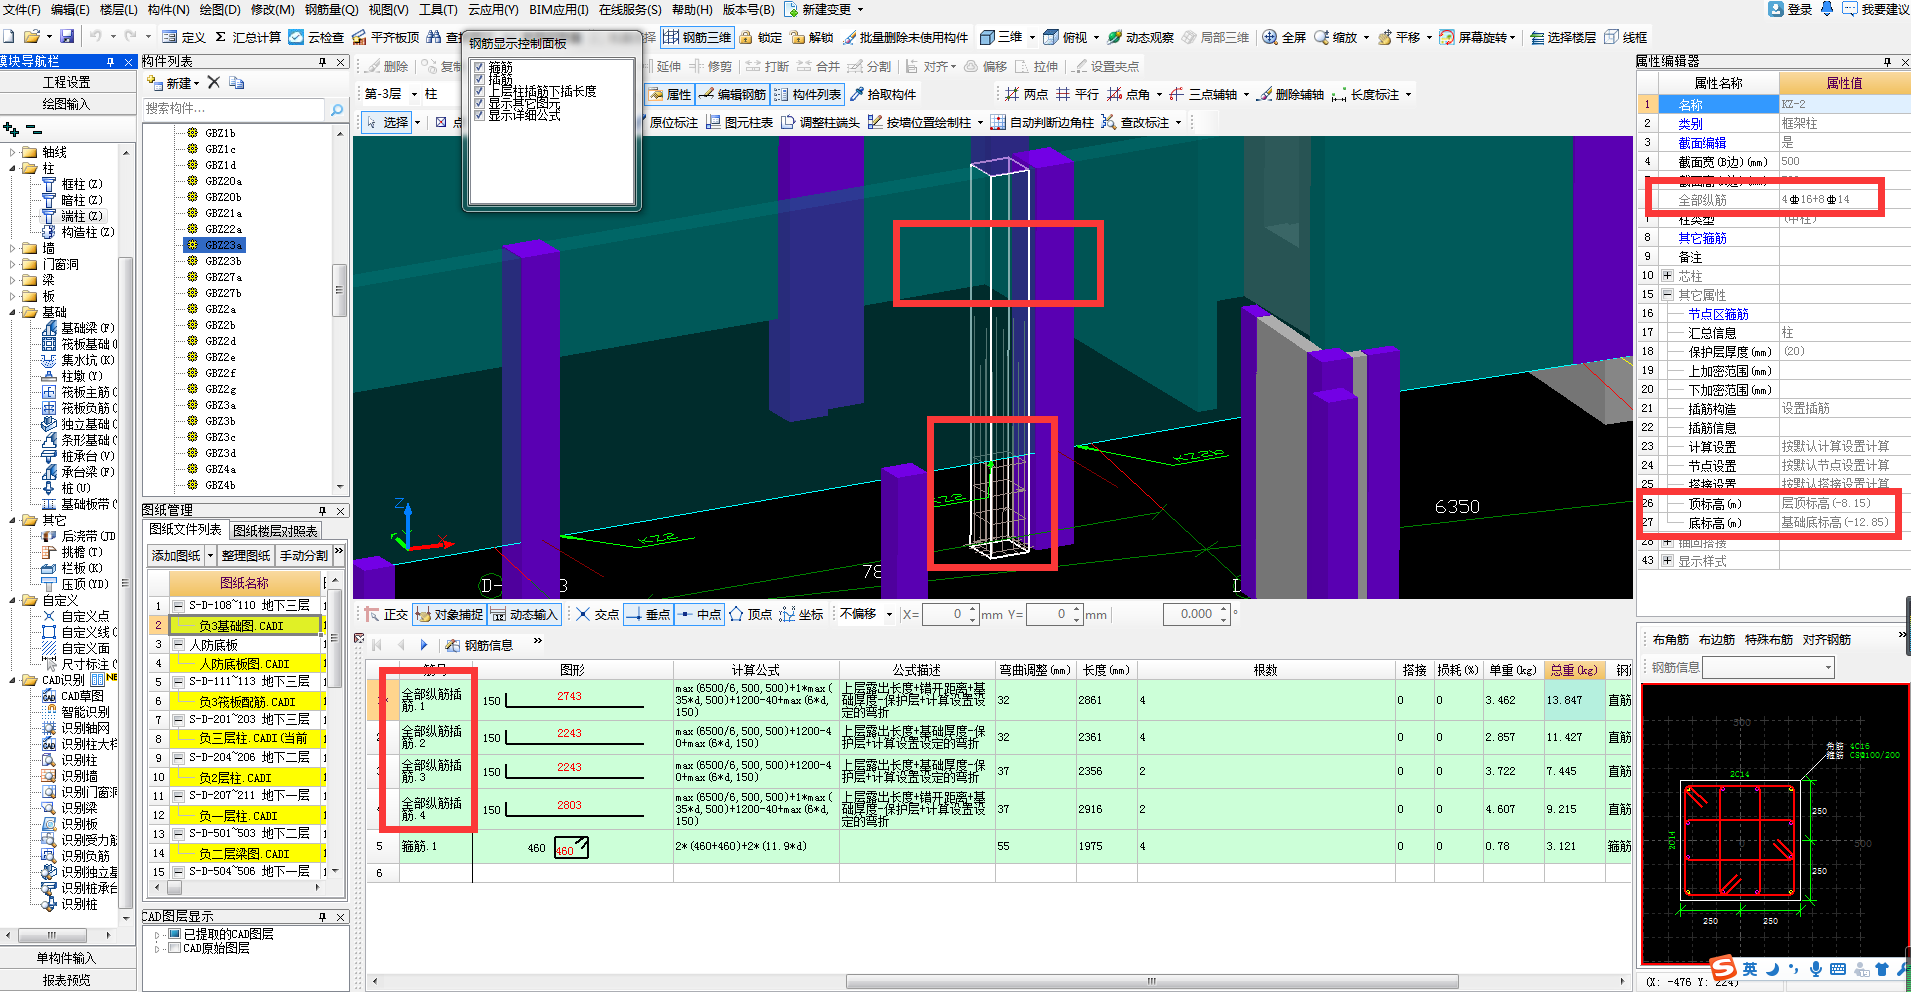This screenshot has width=1911, height=992.
Task: Click 调整柱端头 tool
Action: (x=820, y=122)
